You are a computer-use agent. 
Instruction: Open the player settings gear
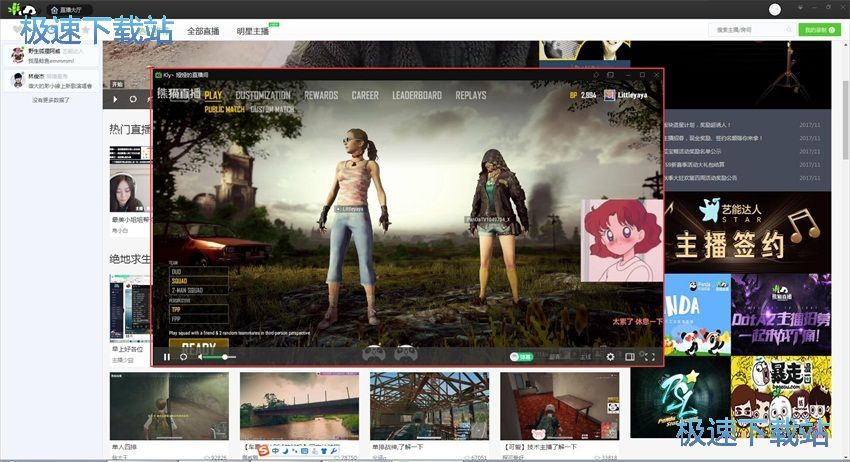click(x=610, y=357)
